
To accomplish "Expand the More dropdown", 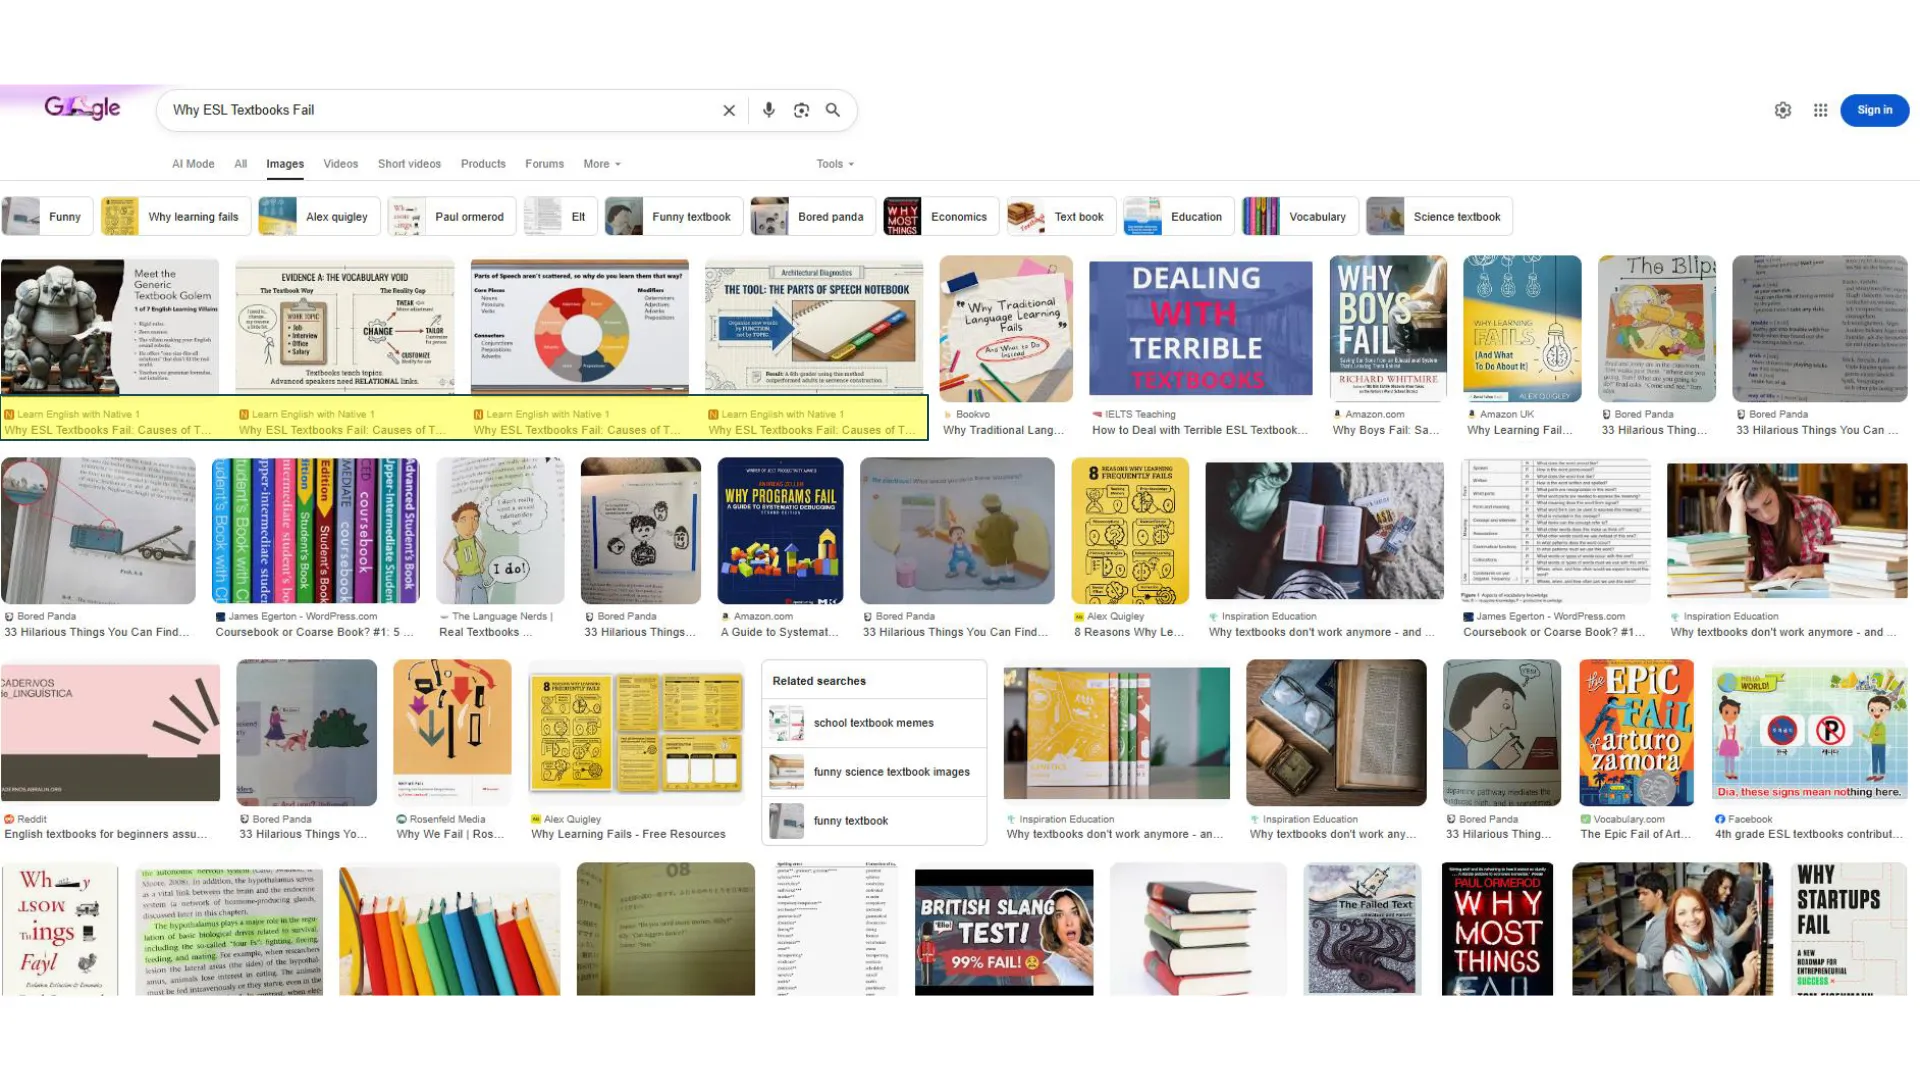I will 601,164.
